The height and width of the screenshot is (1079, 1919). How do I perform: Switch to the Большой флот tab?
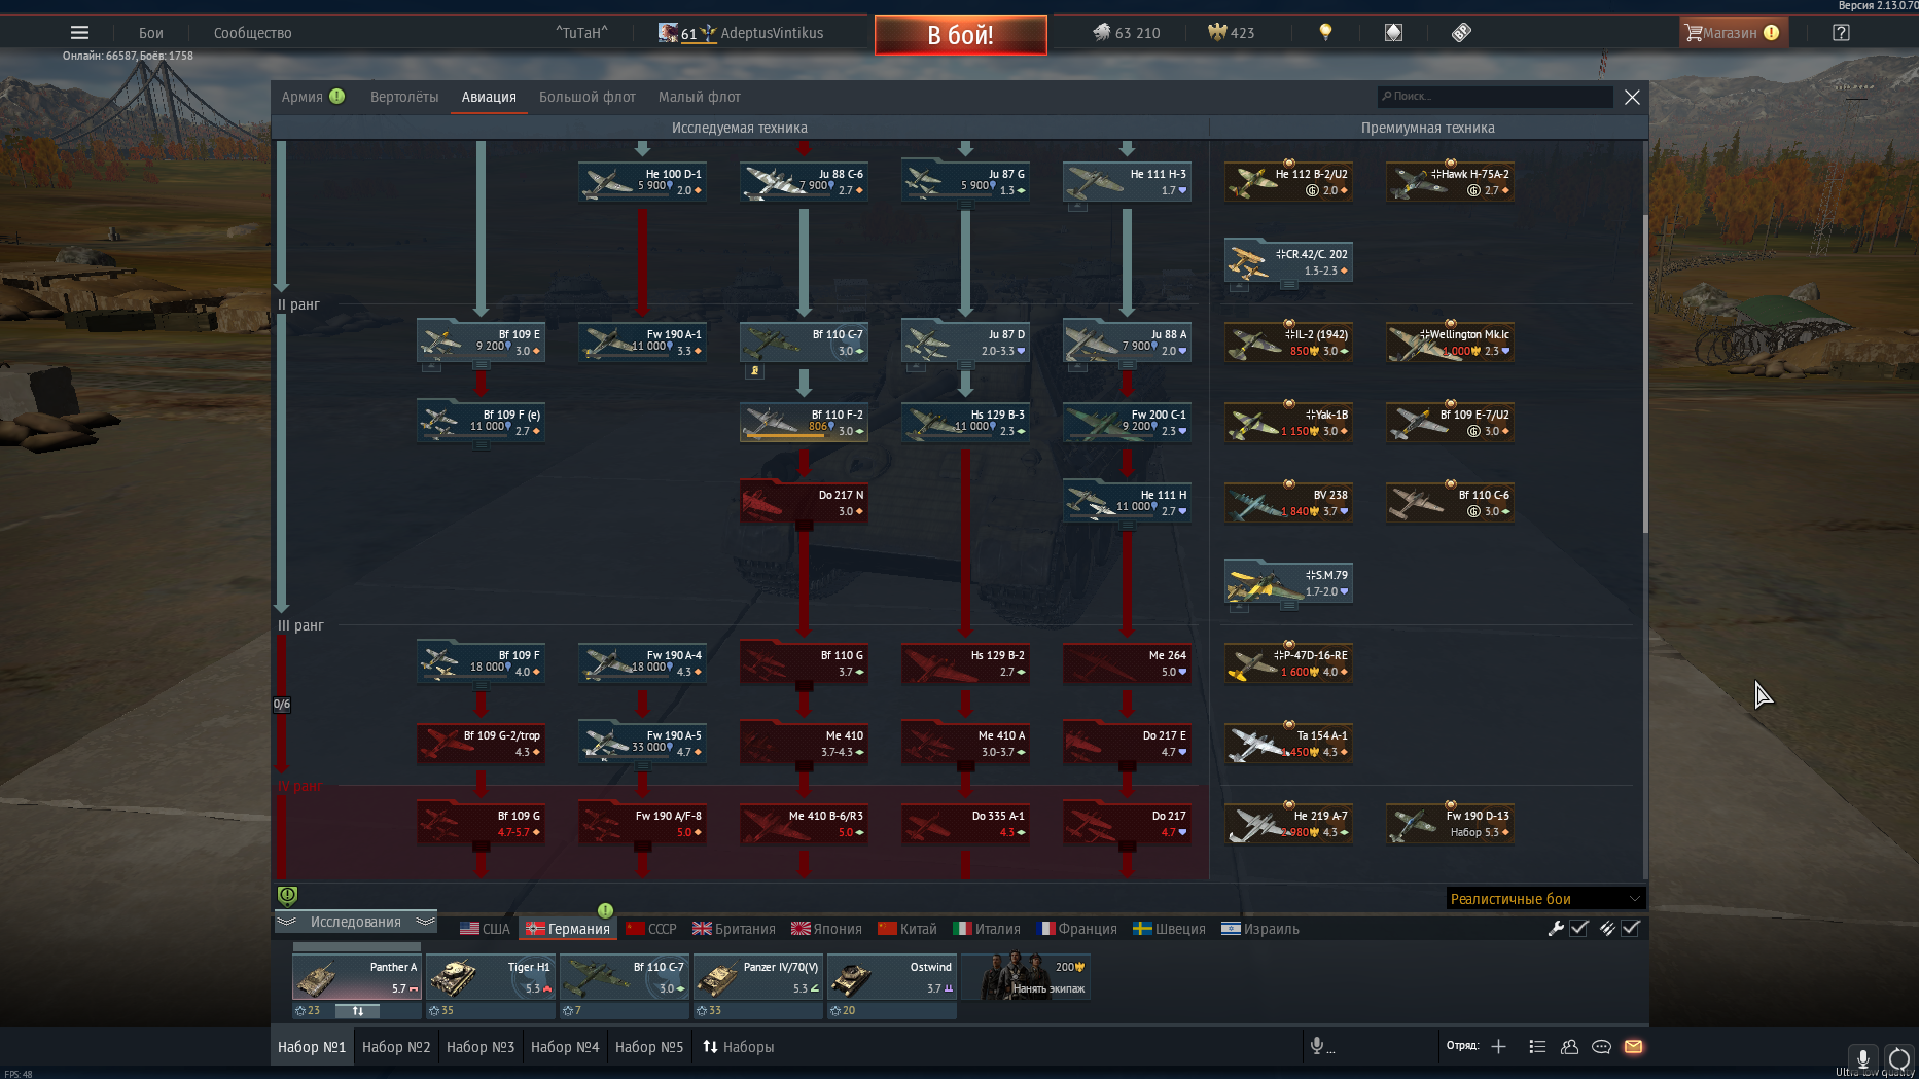[587, 97]
